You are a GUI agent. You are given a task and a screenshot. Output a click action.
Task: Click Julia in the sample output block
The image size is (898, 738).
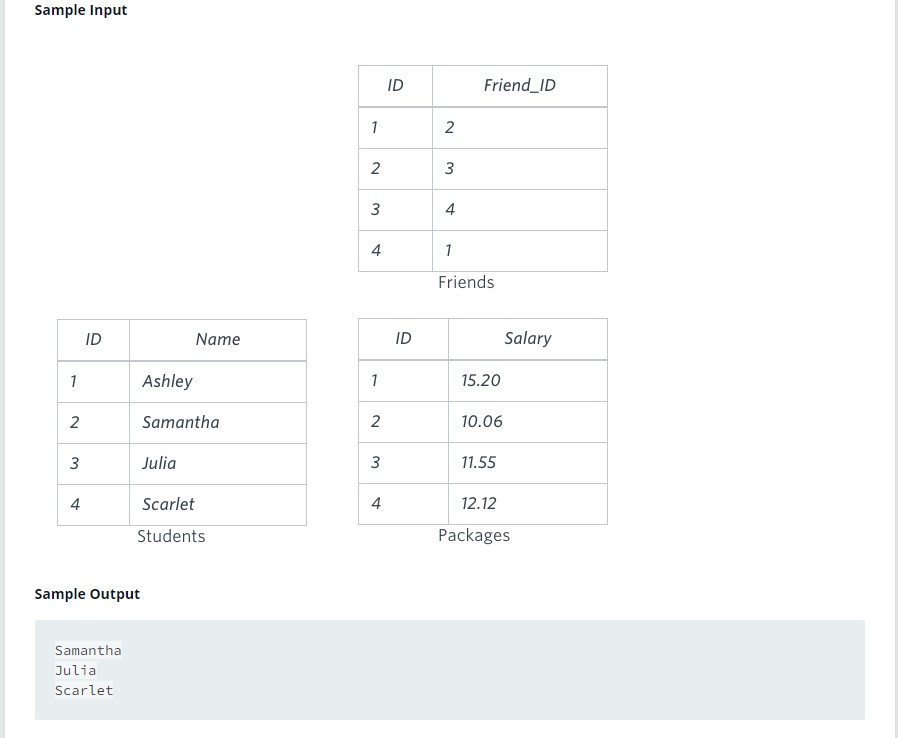pyautogui.click(x=76, y=671)
